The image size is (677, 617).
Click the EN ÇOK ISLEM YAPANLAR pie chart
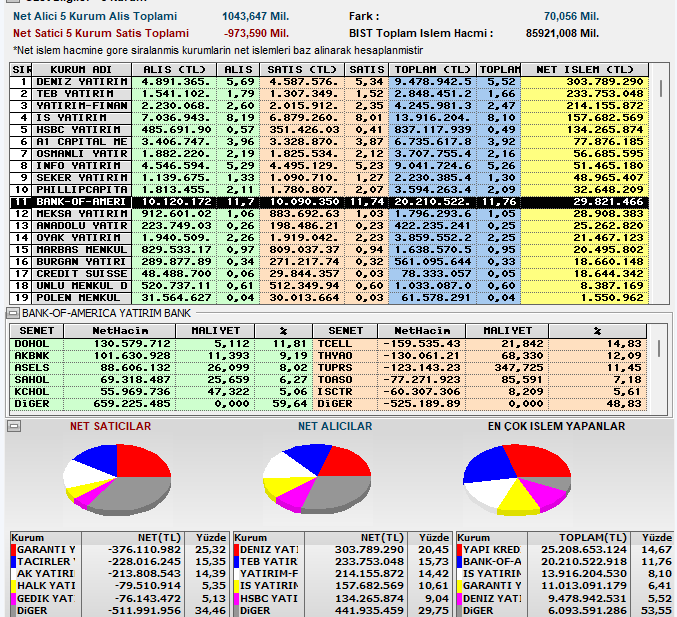517,480
